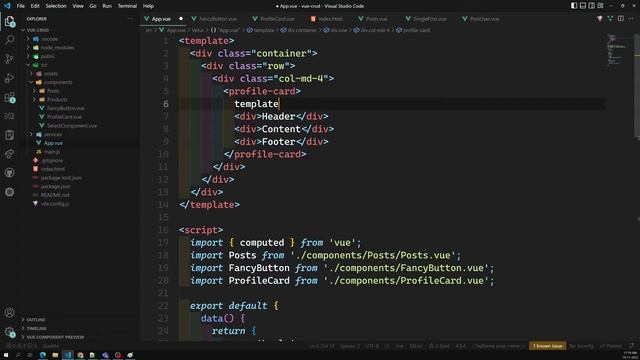Image resolution: width=640 pixels, height=360 pixels.
Task: Switch to the ProfileCard.vue tab
Action: click(277, 19)
